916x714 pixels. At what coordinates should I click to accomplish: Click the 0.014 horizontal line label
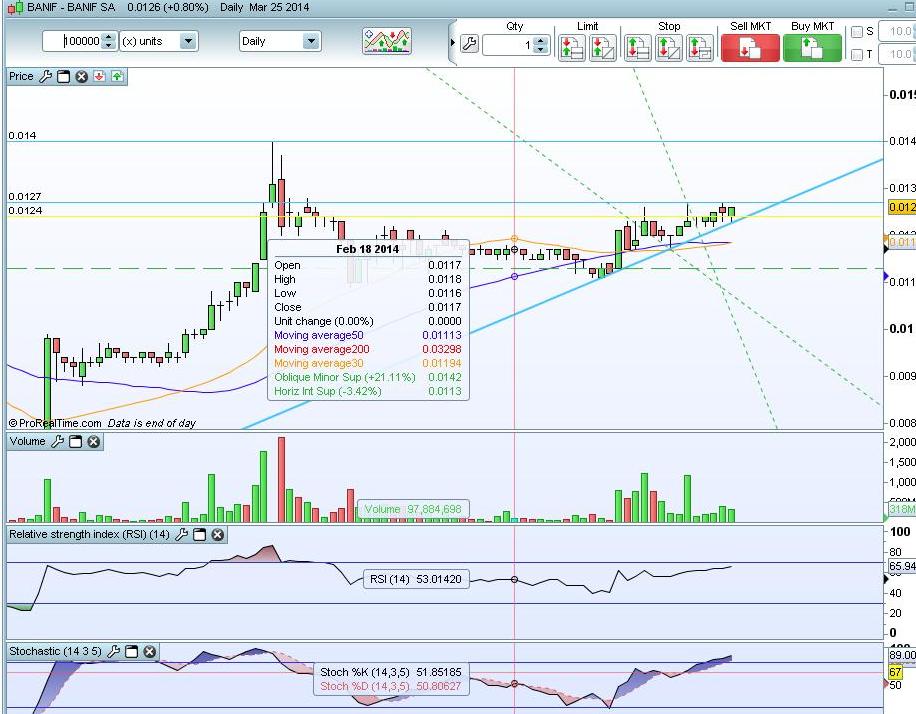pyautogui.click(x=22, y=136)
